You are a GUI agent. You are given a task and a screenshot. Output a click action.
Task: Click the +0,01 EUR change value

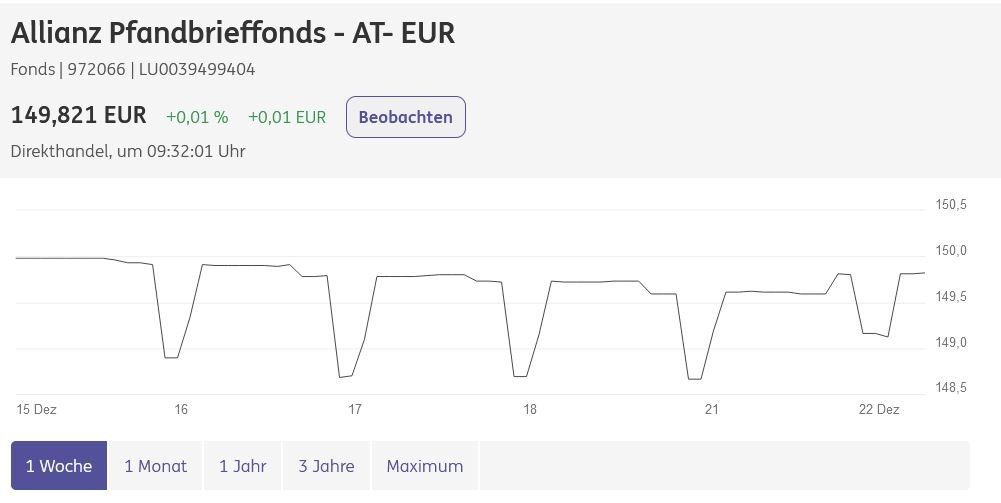coord(287,117)
